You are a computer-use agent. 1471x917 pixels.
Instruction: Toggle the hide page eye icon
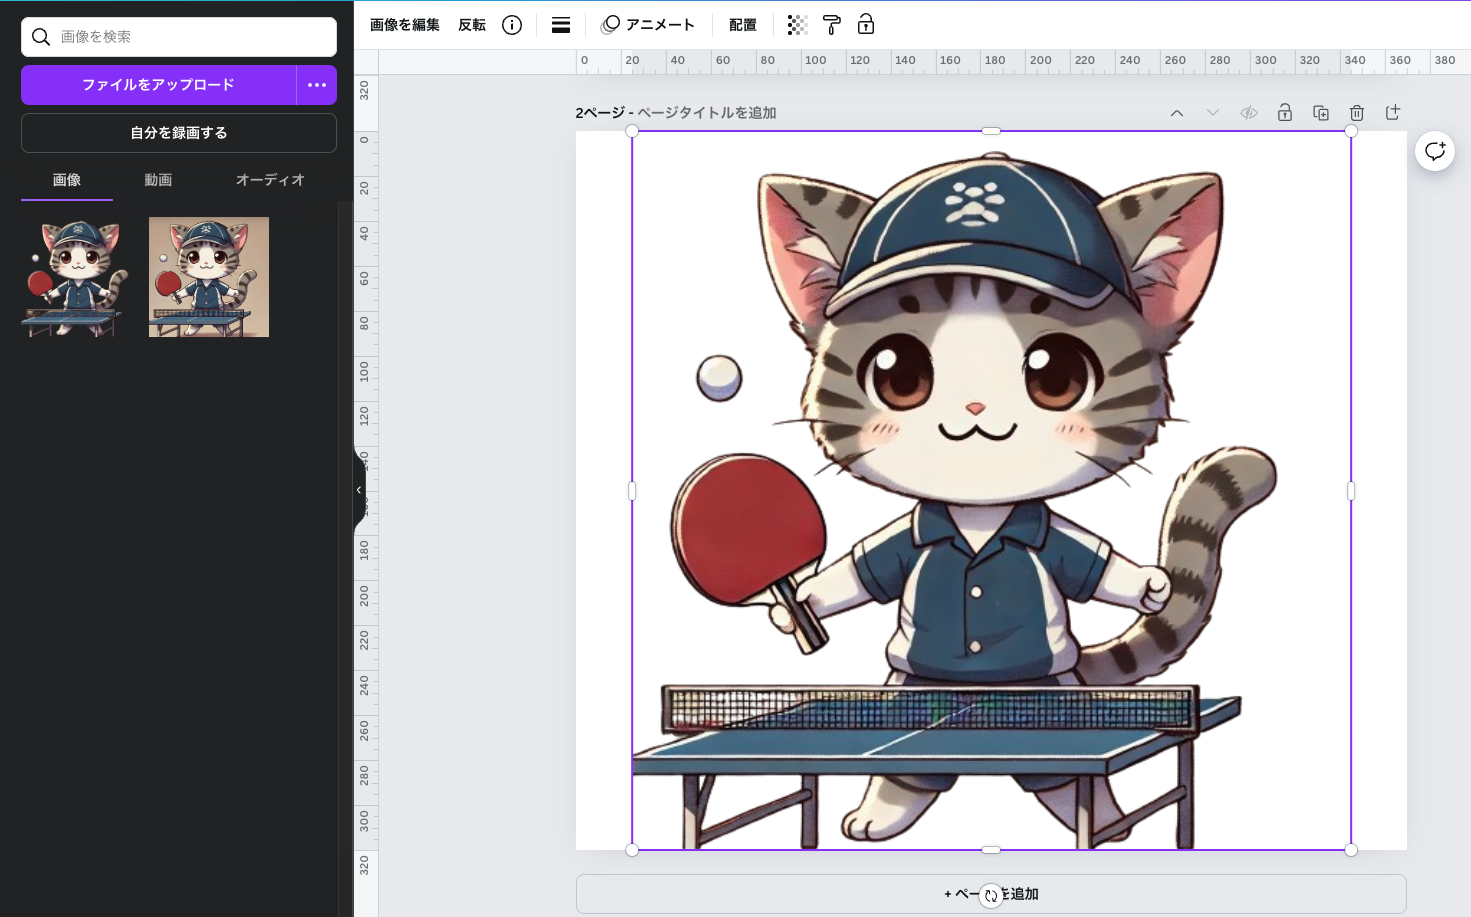(1249, 113)
